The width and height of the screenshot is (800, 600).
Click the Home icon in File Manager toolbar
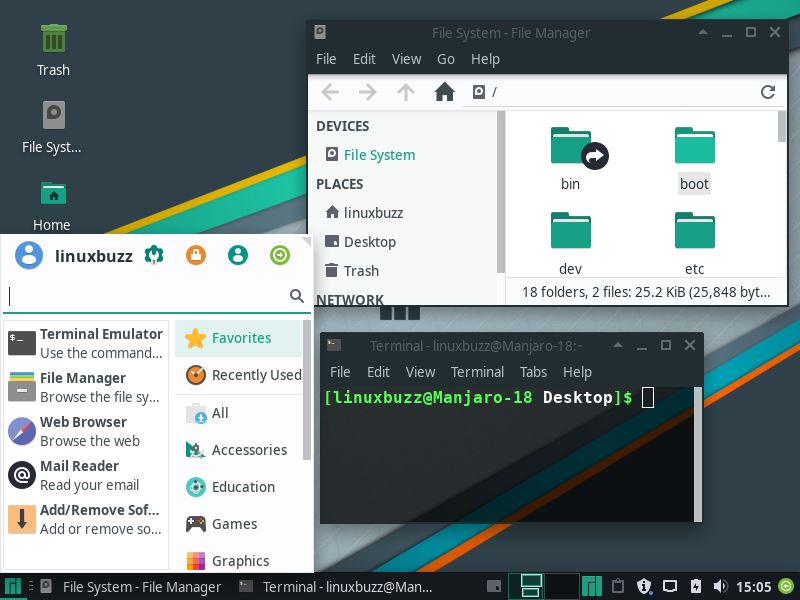pos(444,92)
